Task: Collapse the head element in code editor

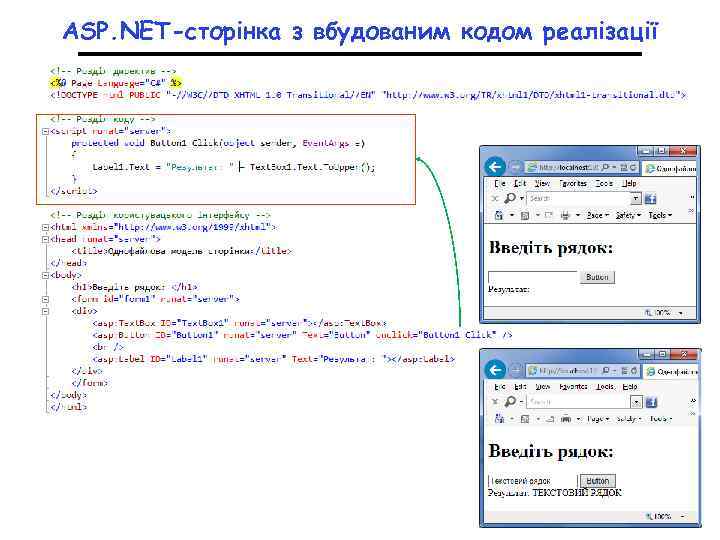Action: click(x=45, y=239)
